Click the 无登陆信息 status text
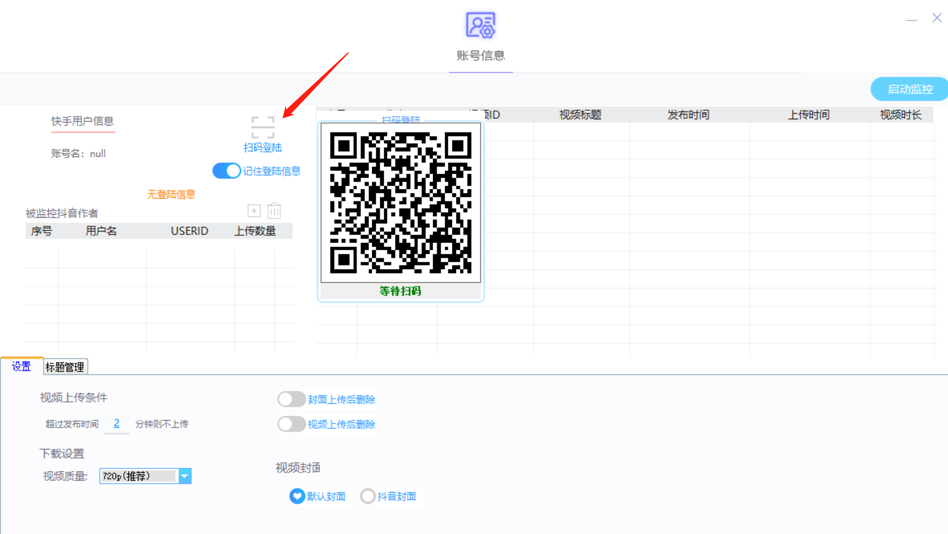The height and width of the screenshot is (534, 948). coord(171,194)
